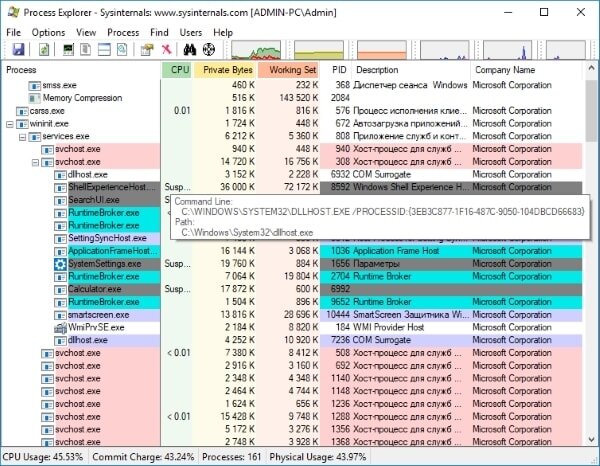Sort by the Private Bytes column header
The height and width of the screenshot is (466, 600).
[x=225, y=70]
